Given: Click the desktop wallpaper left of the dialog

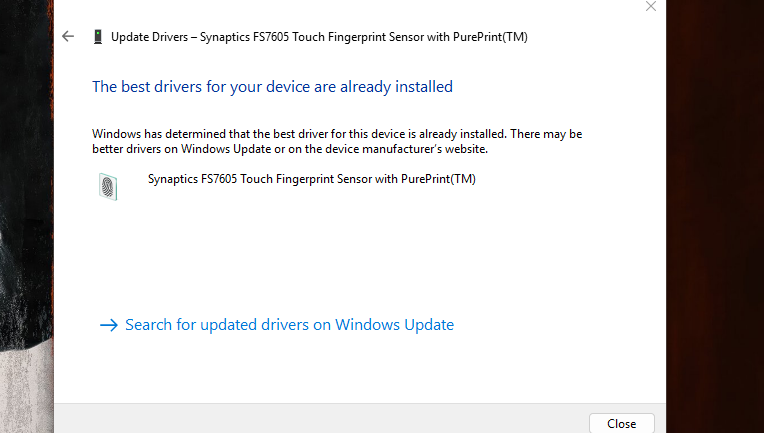Looking at the screenshot, I should [x=26, y=200].
